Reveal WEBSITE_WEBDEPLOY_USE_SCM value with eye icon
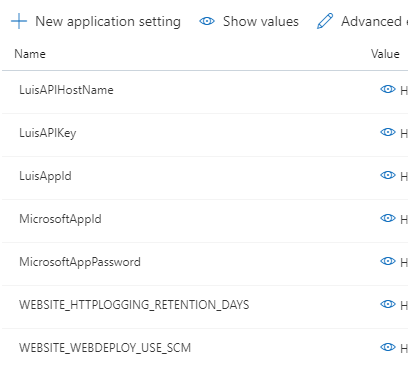The image size is (408, 369). click(x=388, y=347)
